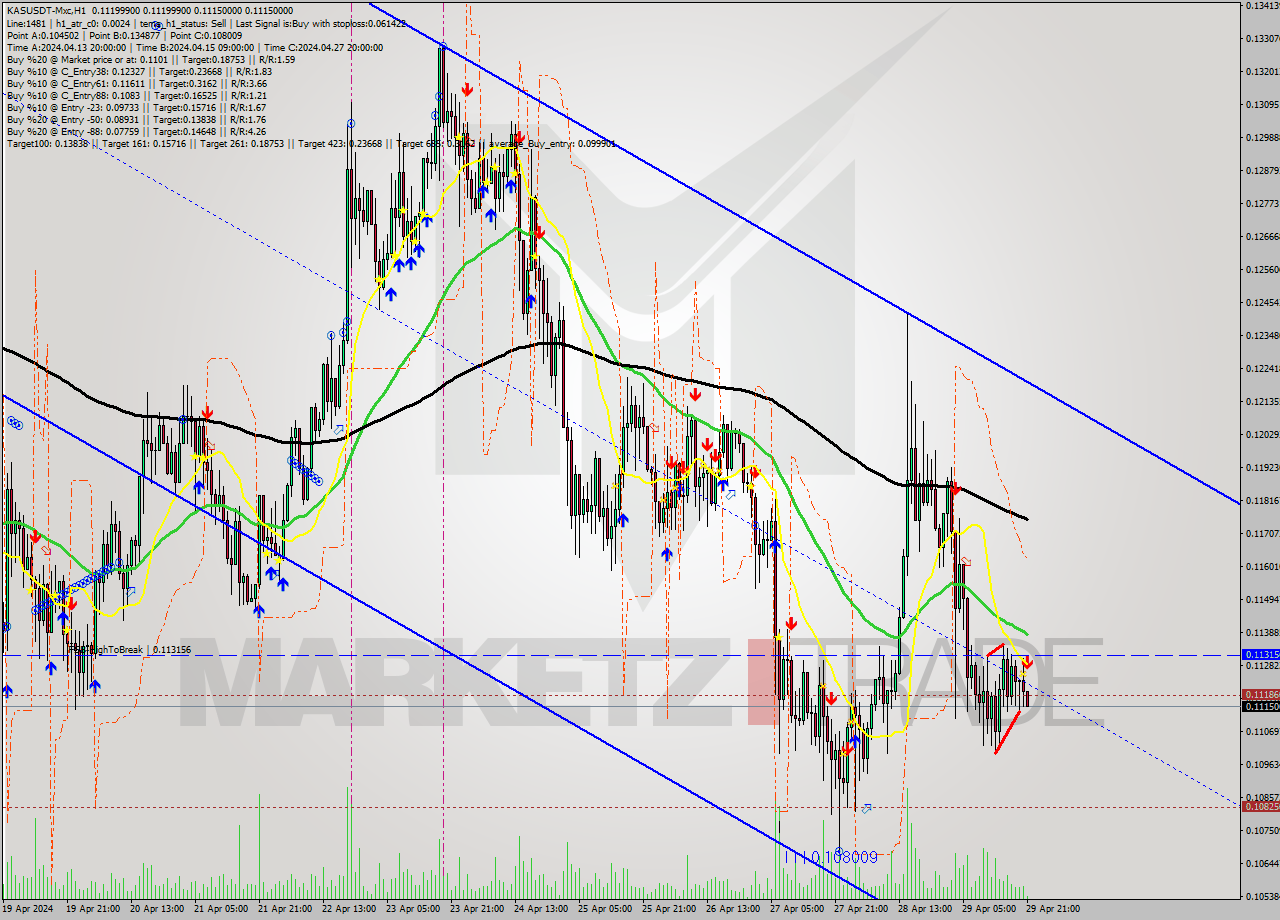Click the KASUSDT-Mxc,H1 symbol title
The width and height of the screenshot is (1280, 920).
44,10
